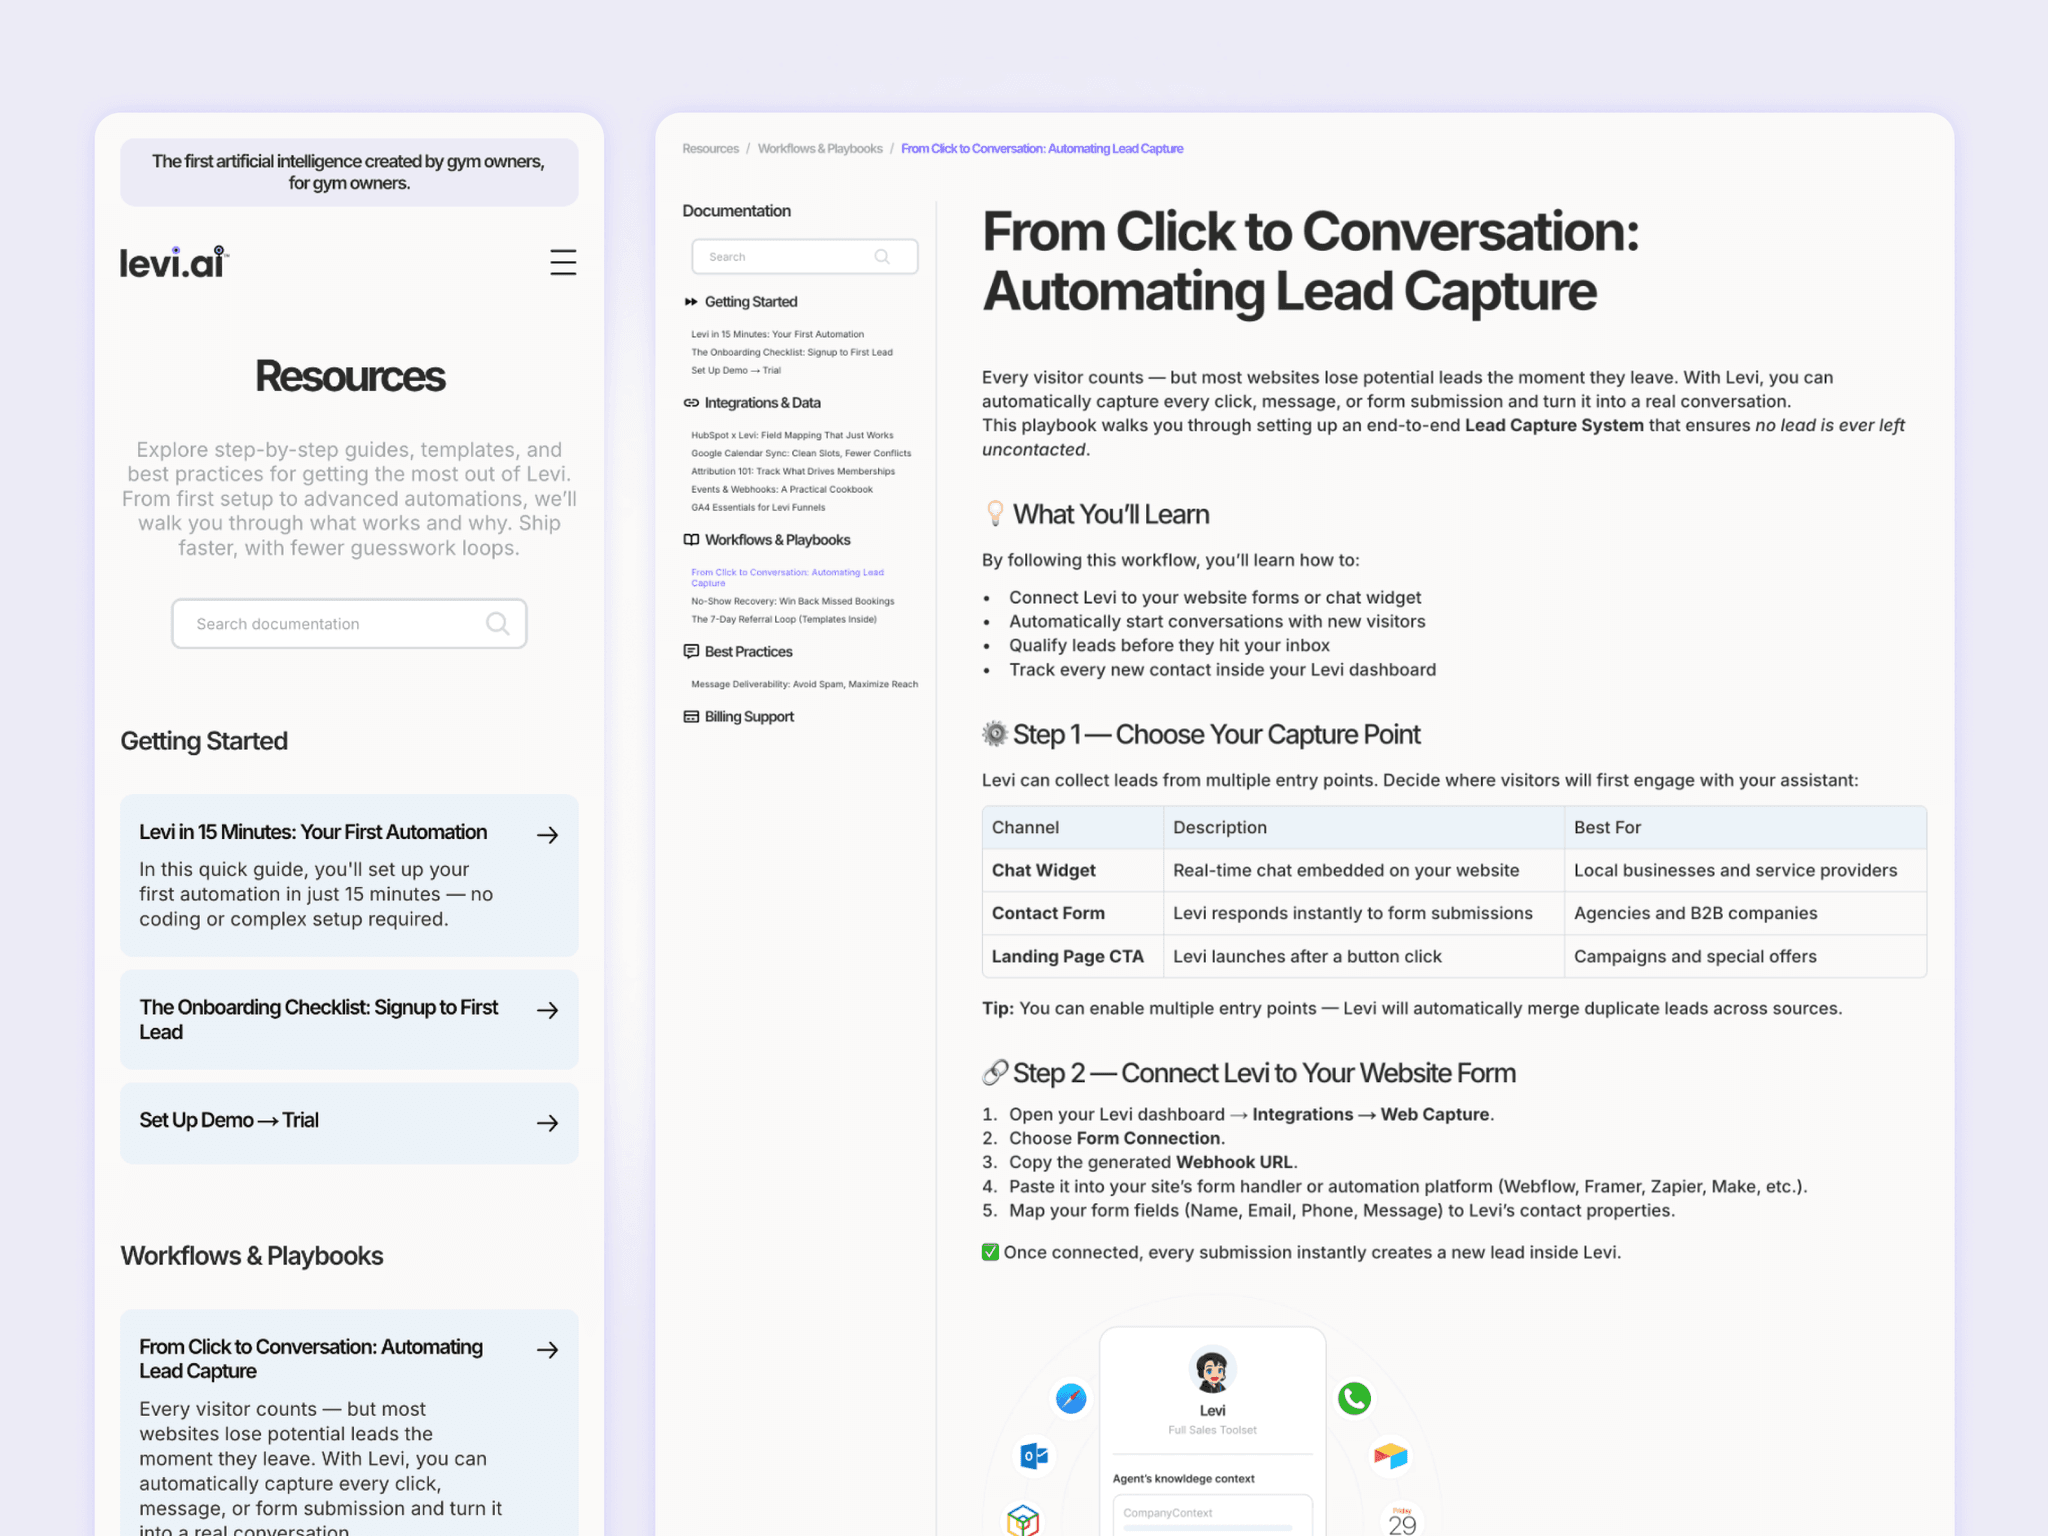Open the hamburger menu icon
The width and height of the screenshot is (2048, 1536).
(x=563, y=262)
